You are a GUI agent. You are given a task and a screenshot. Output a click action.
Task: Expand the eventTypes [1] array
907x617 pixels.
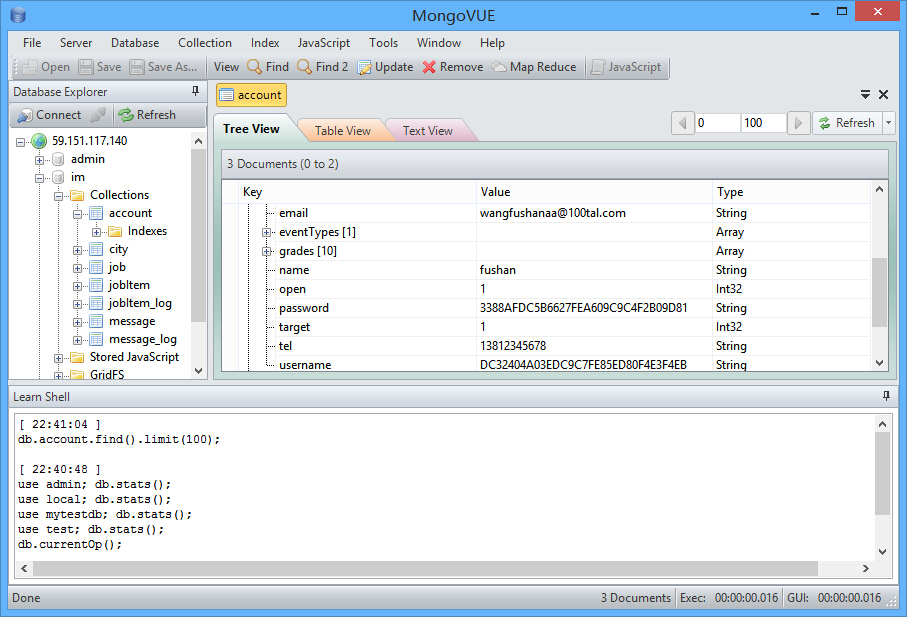266,232
